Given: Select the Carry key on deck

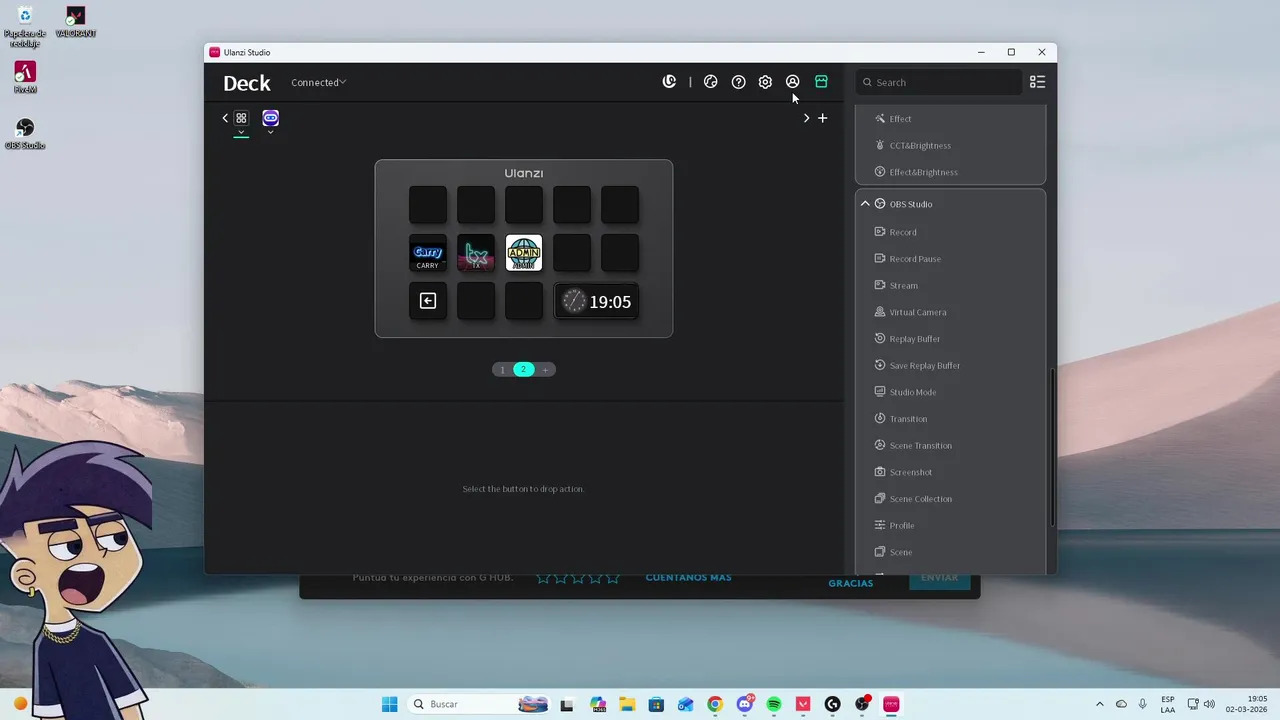Looking at the screenshot, I should coord(428,253).
